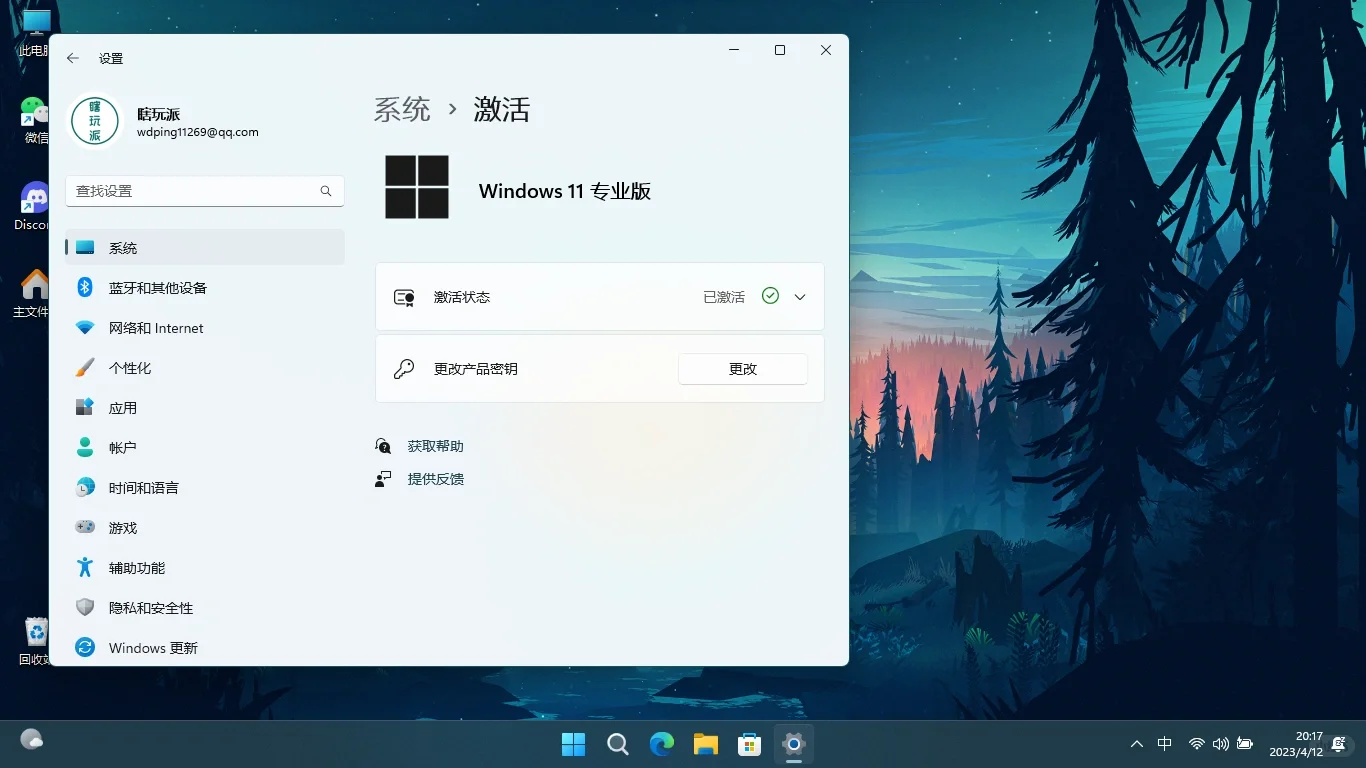Viewport: 1366px width, 768px height.
Task: Expand hidden icons in system tray
Action: (1137, 743)
